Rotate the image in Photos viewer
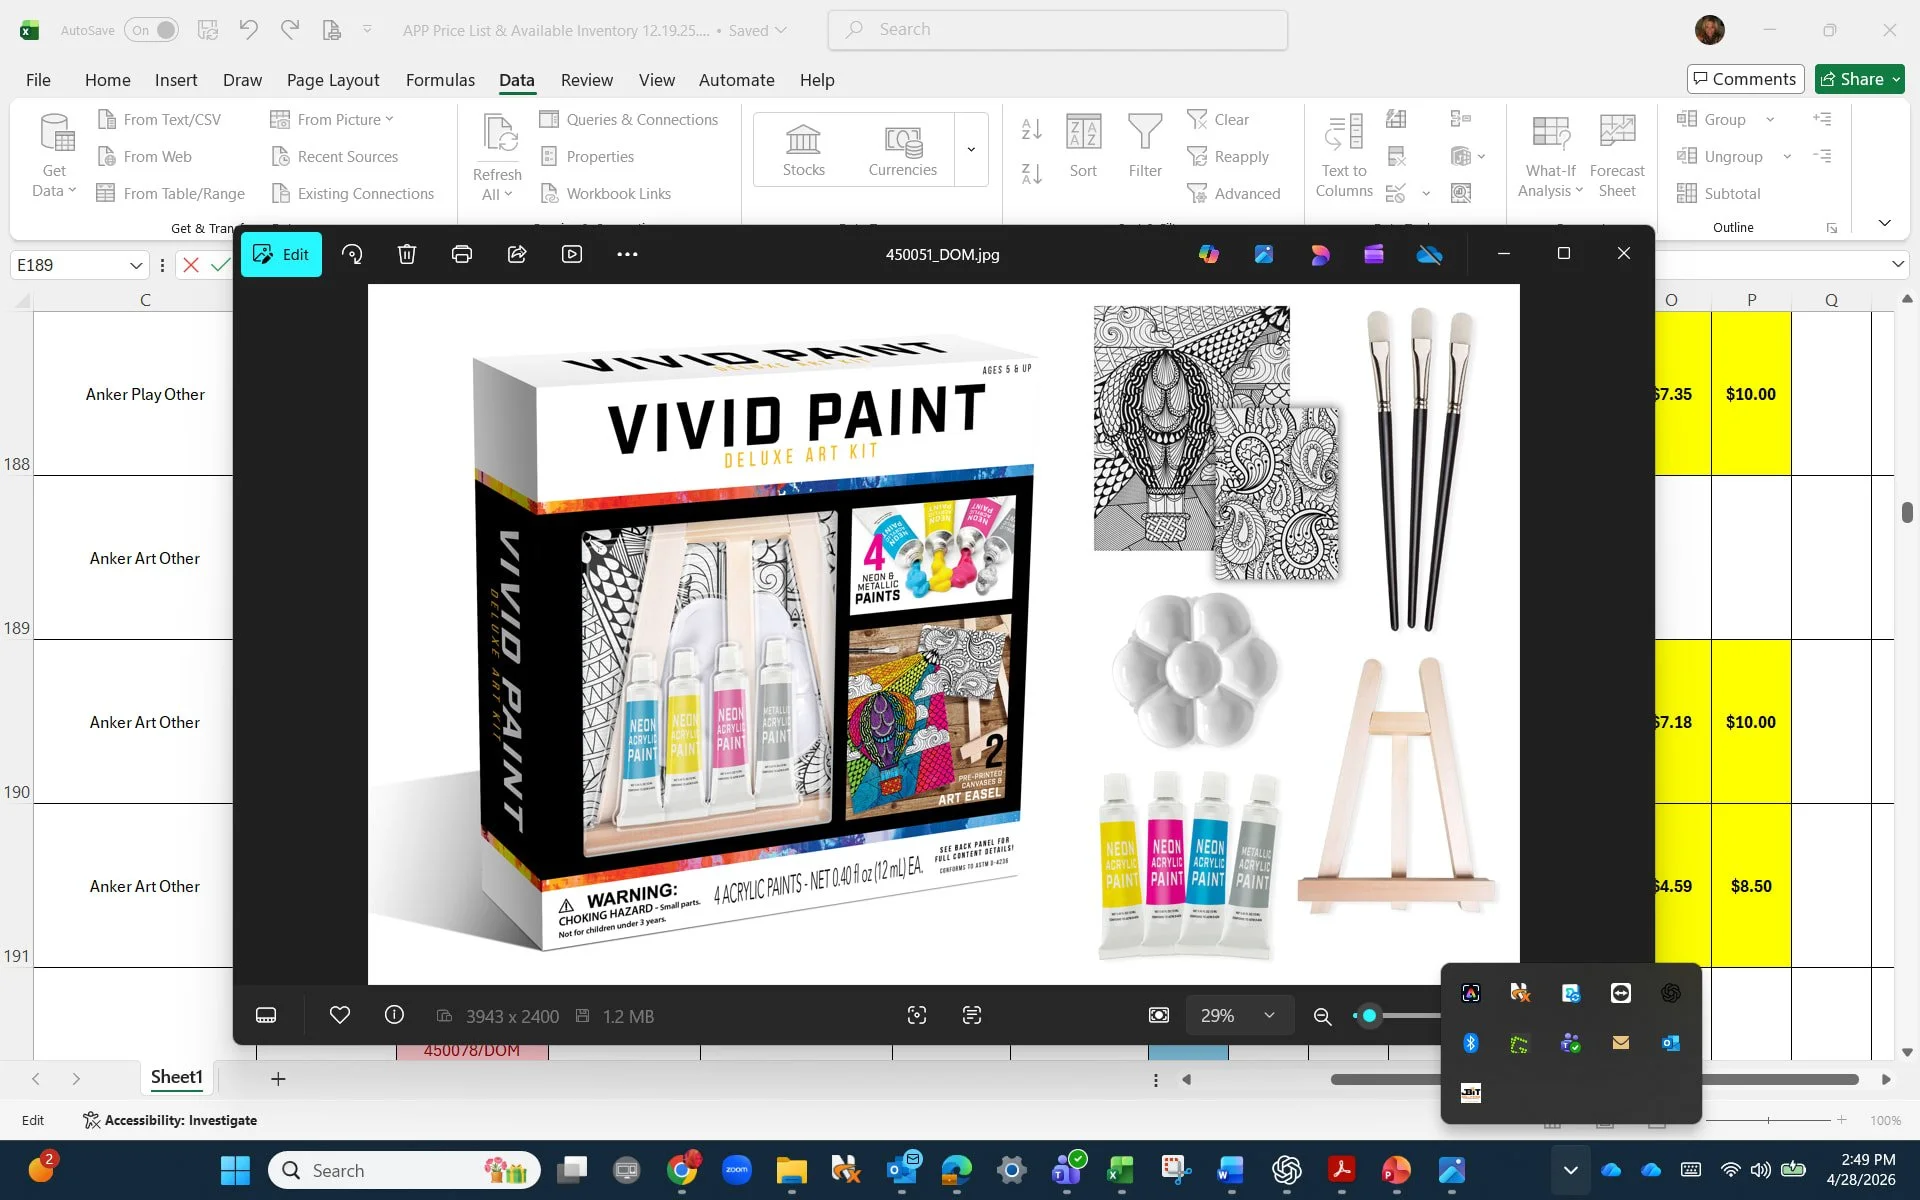This screenshot has height=1200, width=1920. 352,254
